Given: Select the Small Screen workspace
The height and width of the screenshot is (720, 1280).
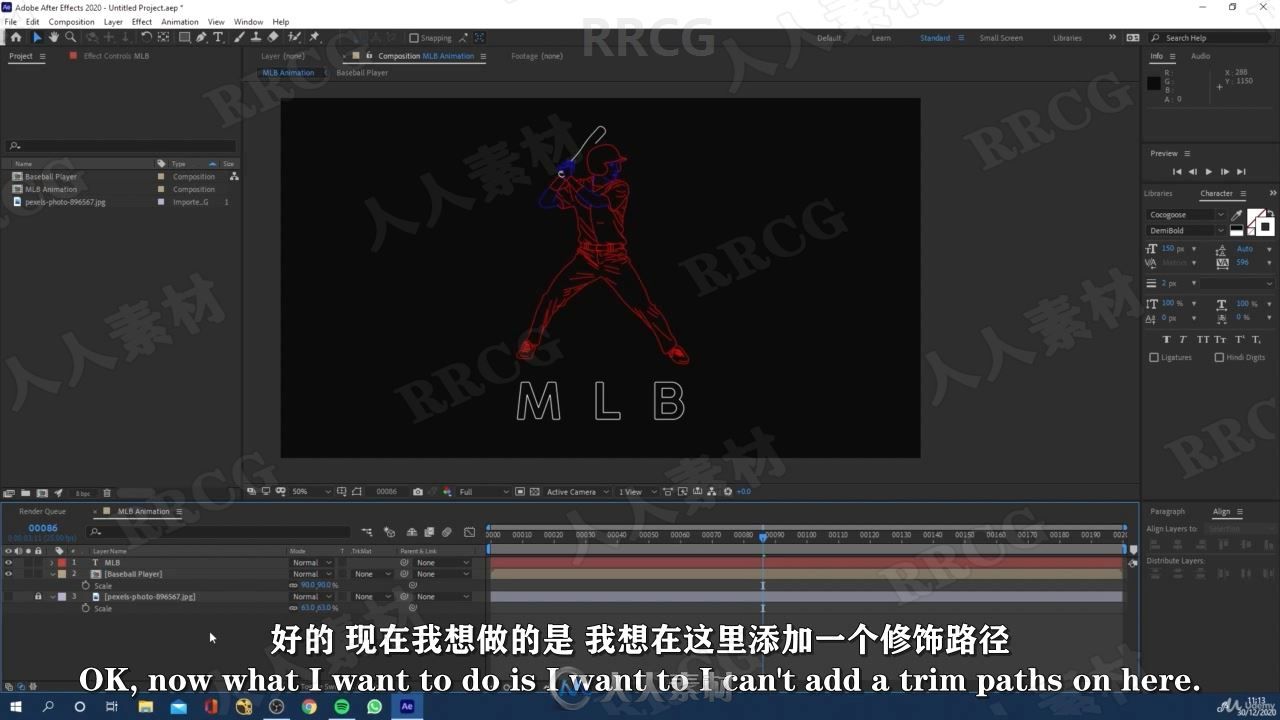Looking at the screenshot, I should coord(1001,38).
